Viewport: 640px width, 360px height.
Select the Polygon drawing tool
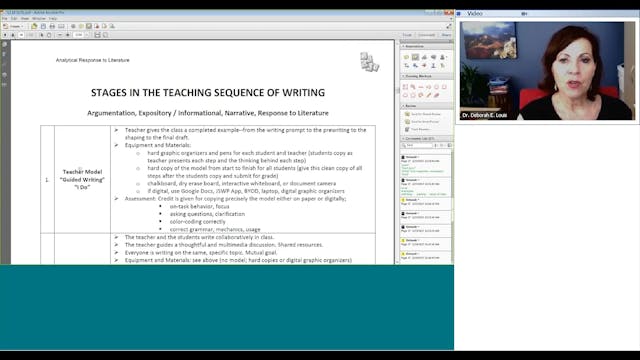point(413,95)
